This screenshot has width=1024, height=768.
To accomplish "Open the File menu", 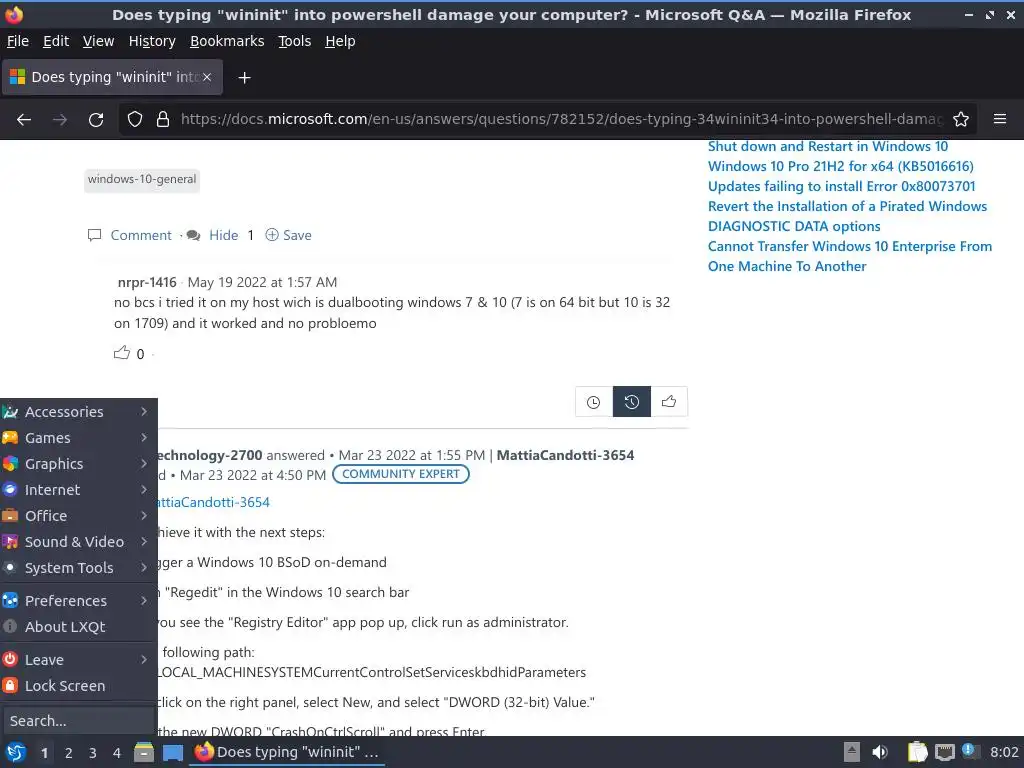I will pyautogui.click(x=18, y=41).
